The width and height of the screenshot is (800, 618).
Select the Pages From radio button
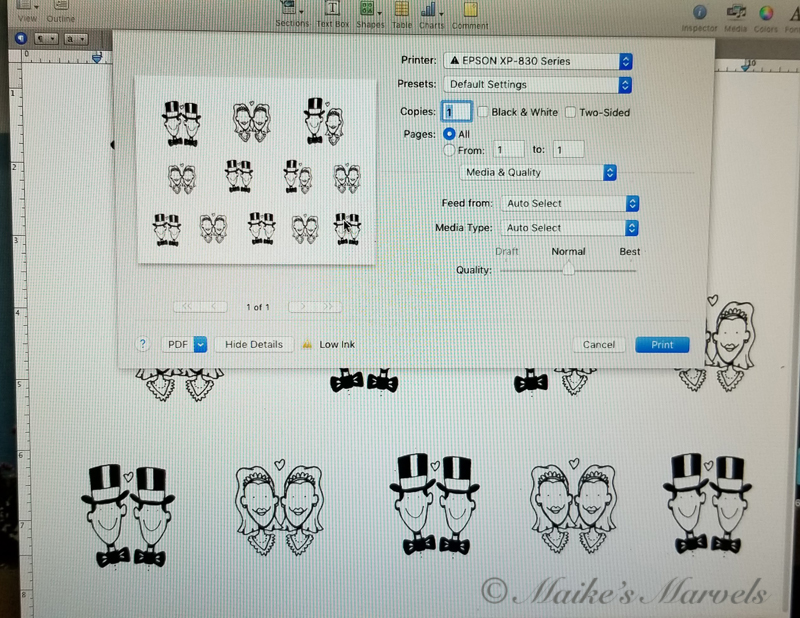coord(449,149)
